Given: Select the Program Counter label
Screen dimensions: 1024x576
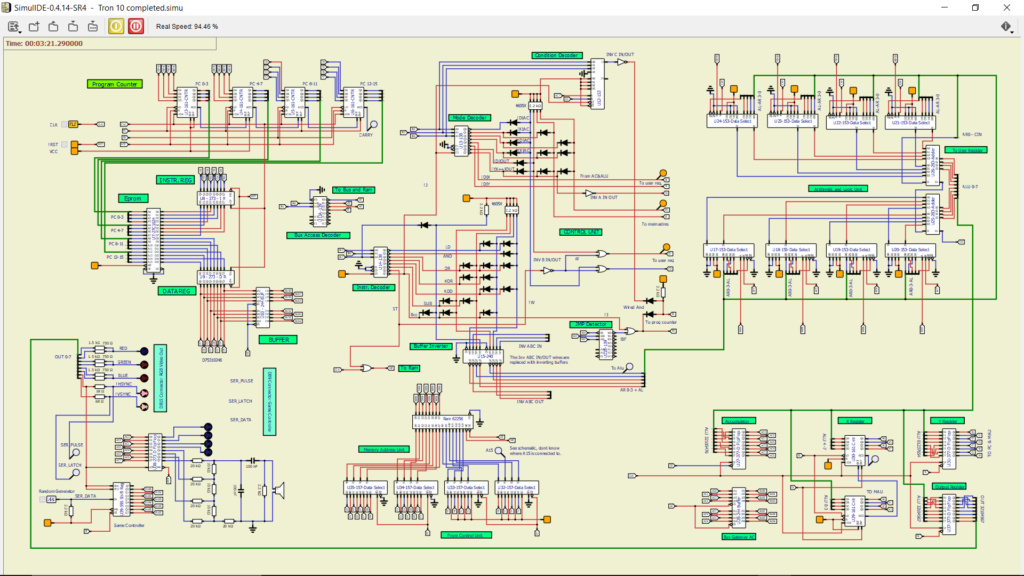Looking at the screenshot, I should [114, 84].
